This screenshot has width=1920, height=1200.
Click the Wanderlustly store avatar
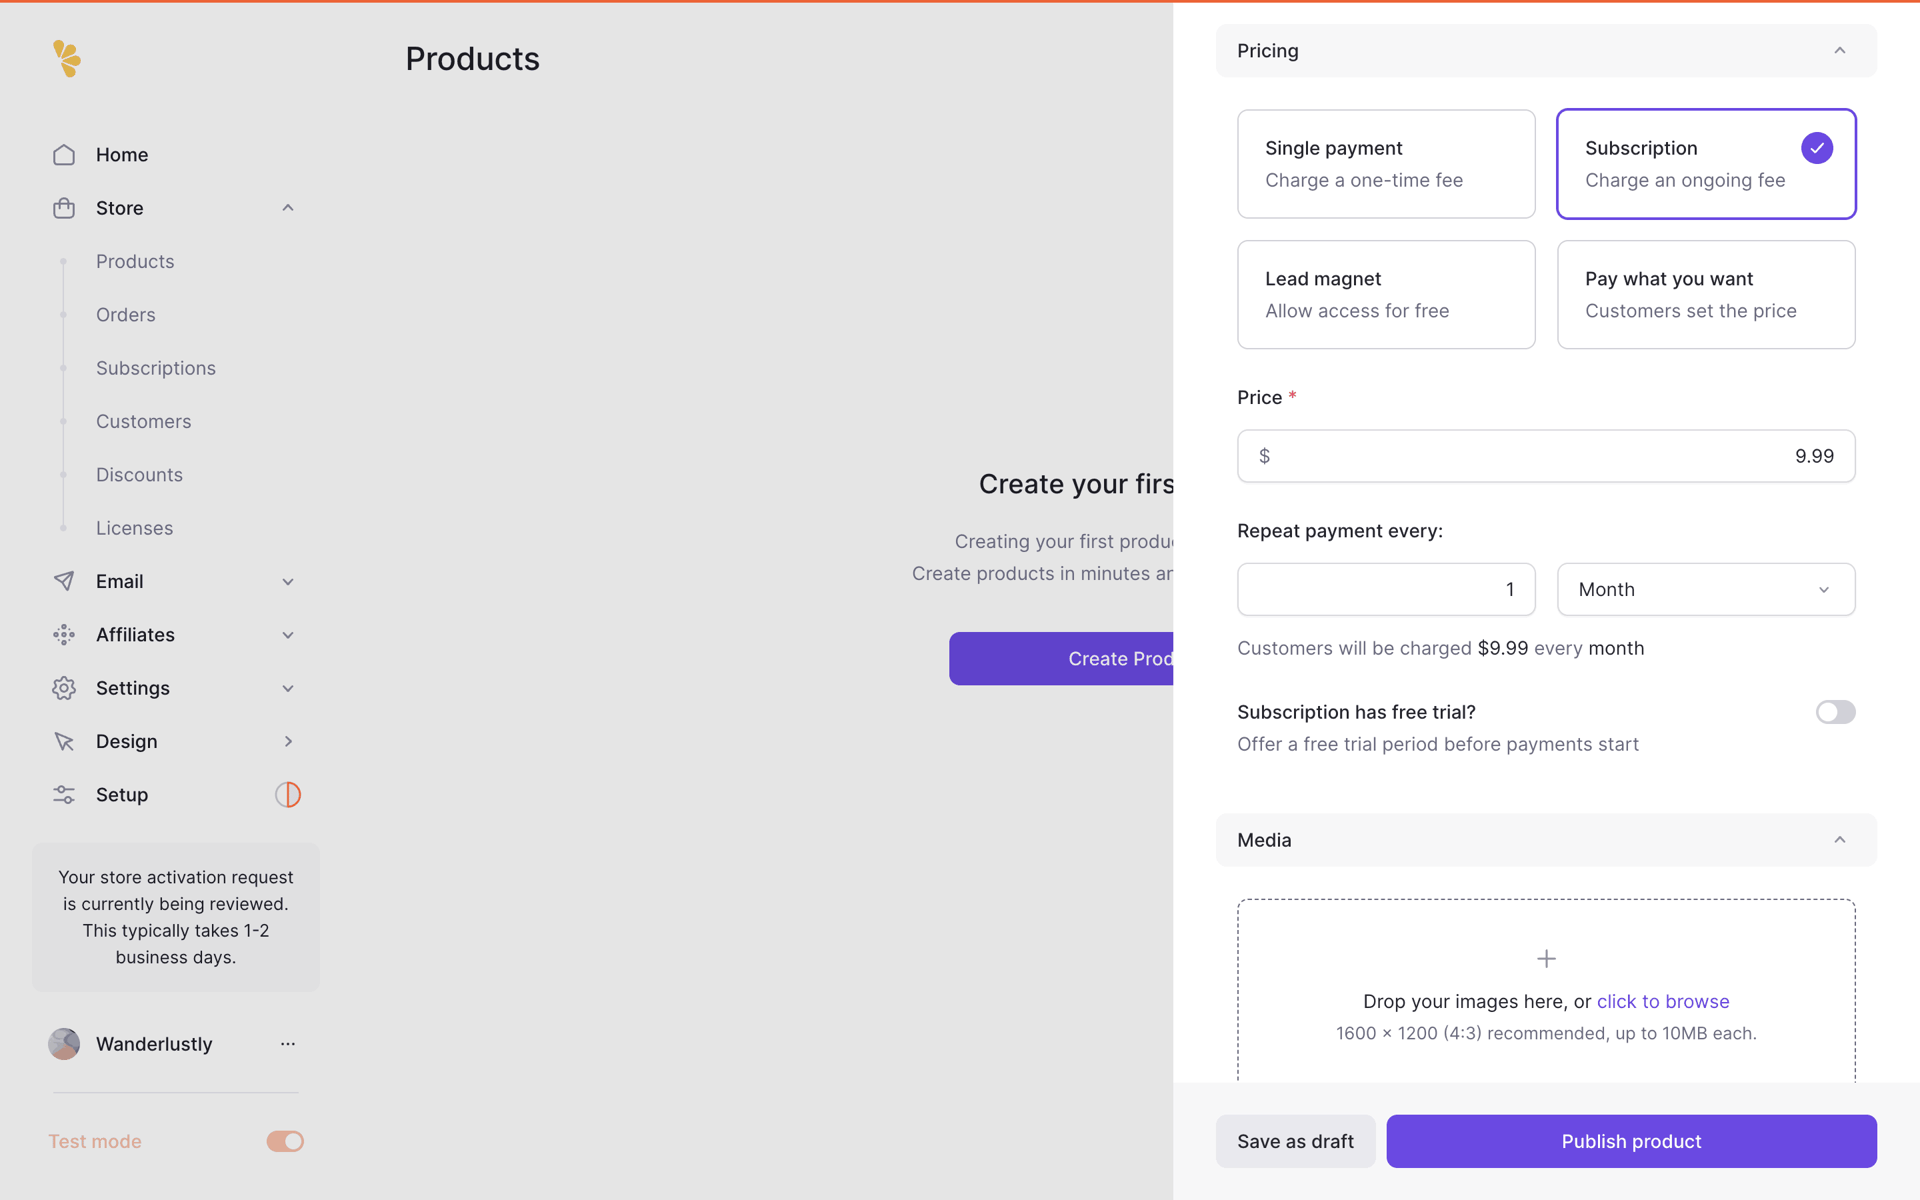[64, 1044]
